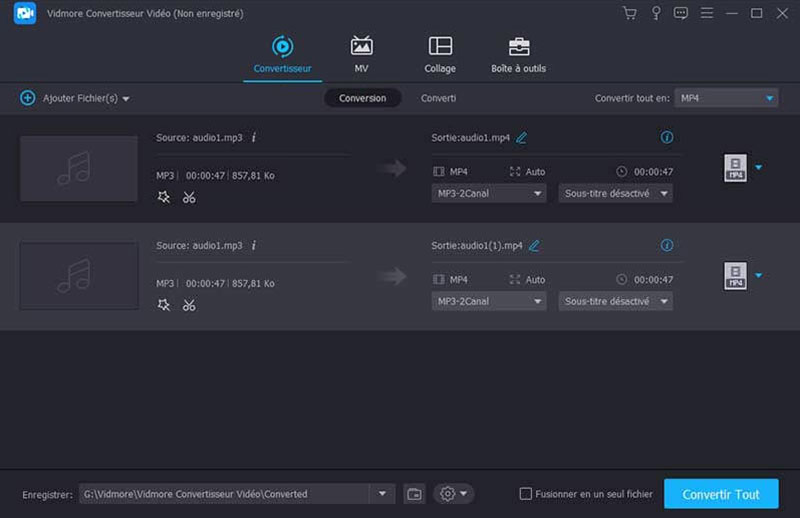Select the second audio file thumbnail
Viewport: 800px width, 518px height.
coord(78,276)
